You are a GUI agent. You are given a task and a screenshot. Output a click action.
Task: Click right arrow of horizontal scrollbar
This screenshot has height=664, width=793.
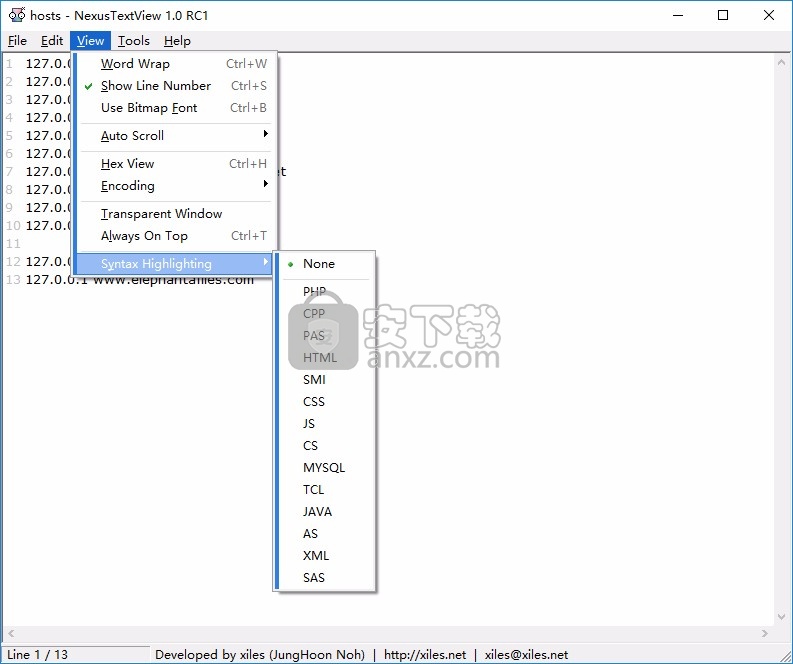coord(765,633)
